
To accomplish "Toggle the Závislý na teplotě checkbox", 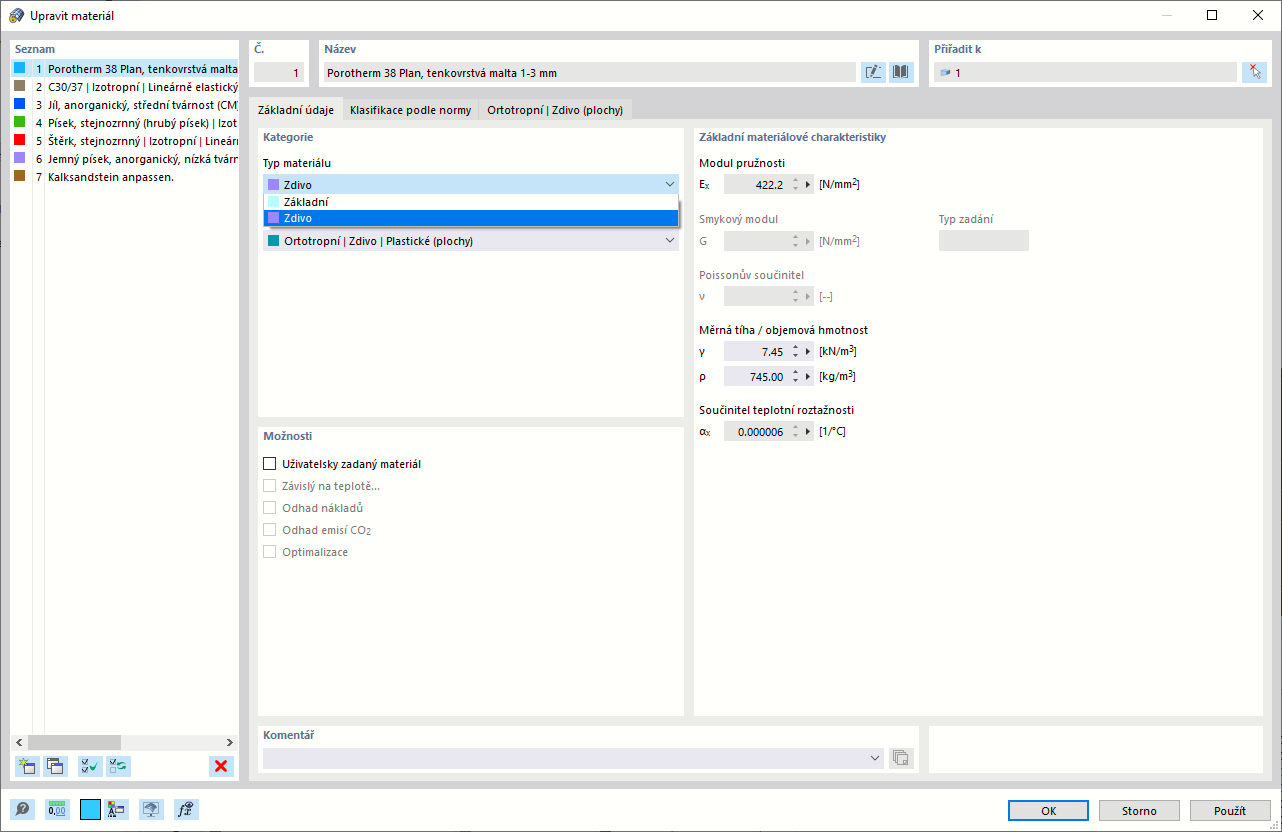I will pyautogui.click(x=269, y=486).
